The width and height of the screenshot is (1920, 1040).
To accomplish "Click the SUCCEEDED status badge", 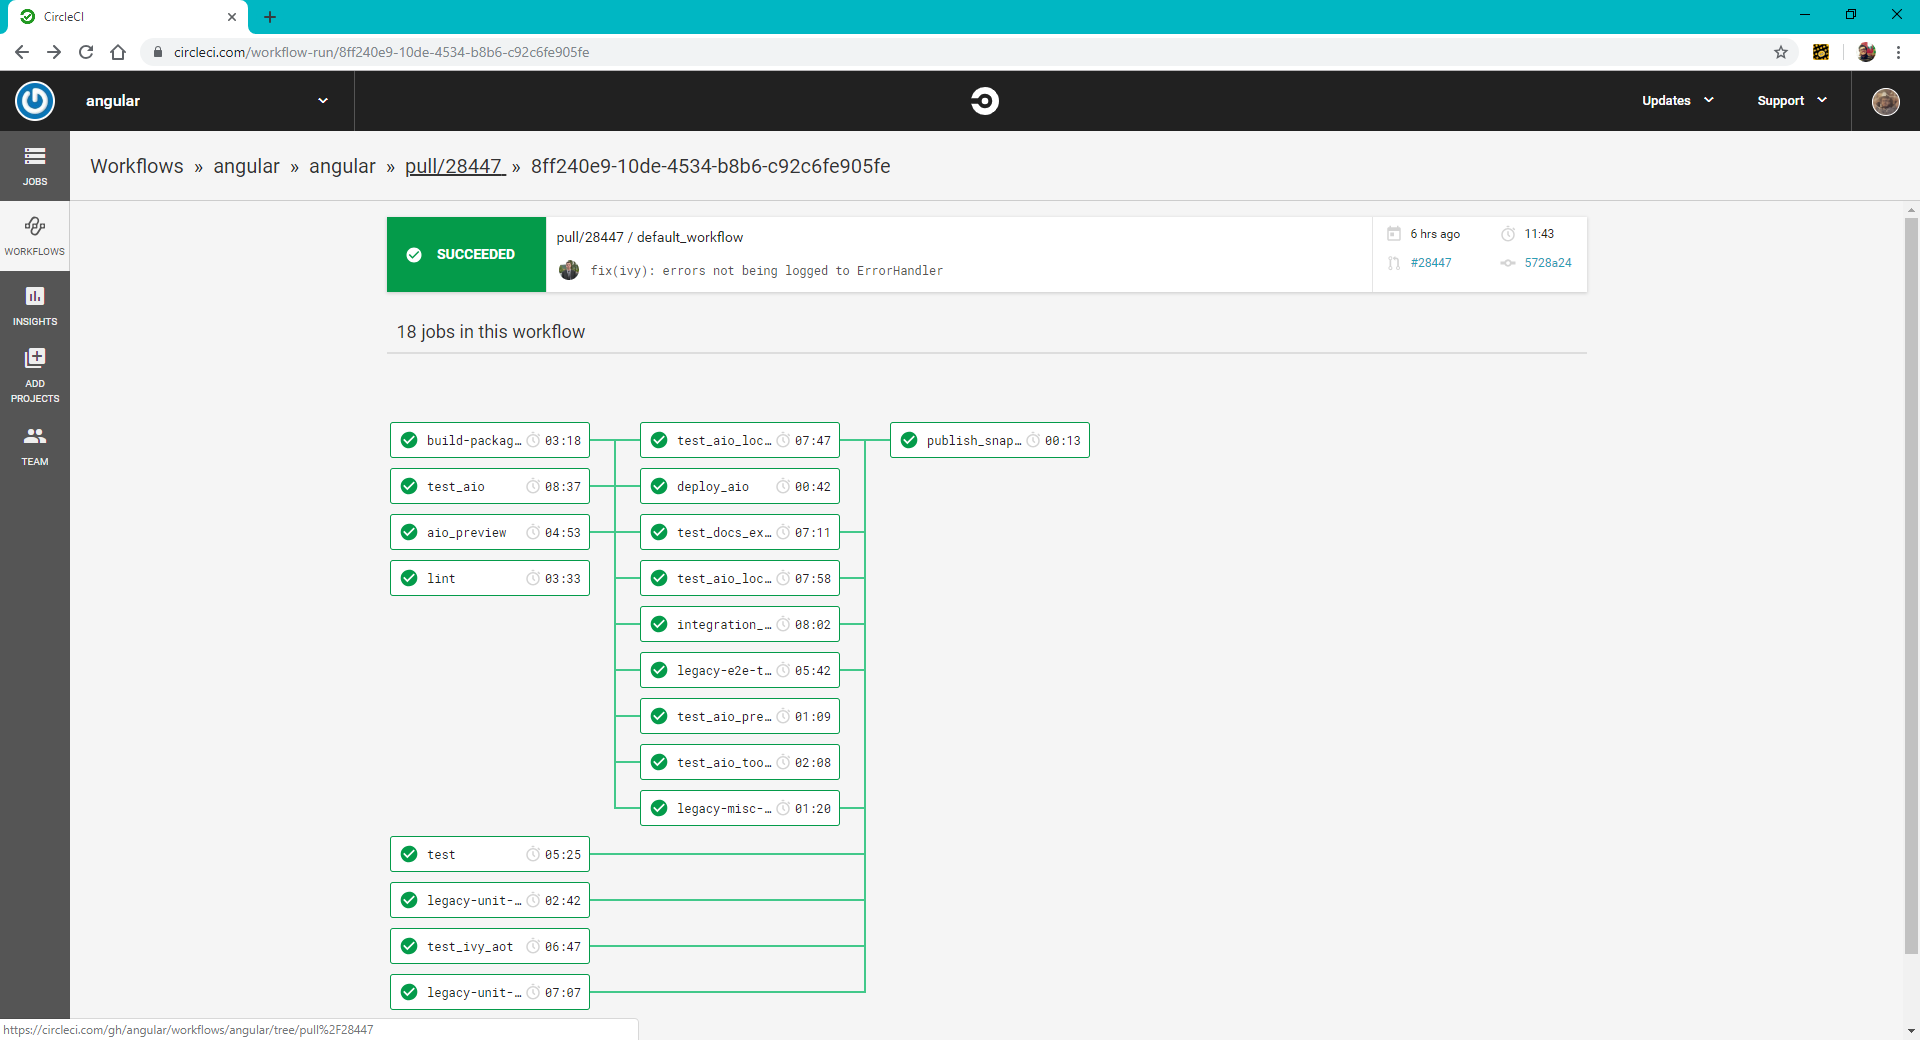I will click(x=466, y=254).
